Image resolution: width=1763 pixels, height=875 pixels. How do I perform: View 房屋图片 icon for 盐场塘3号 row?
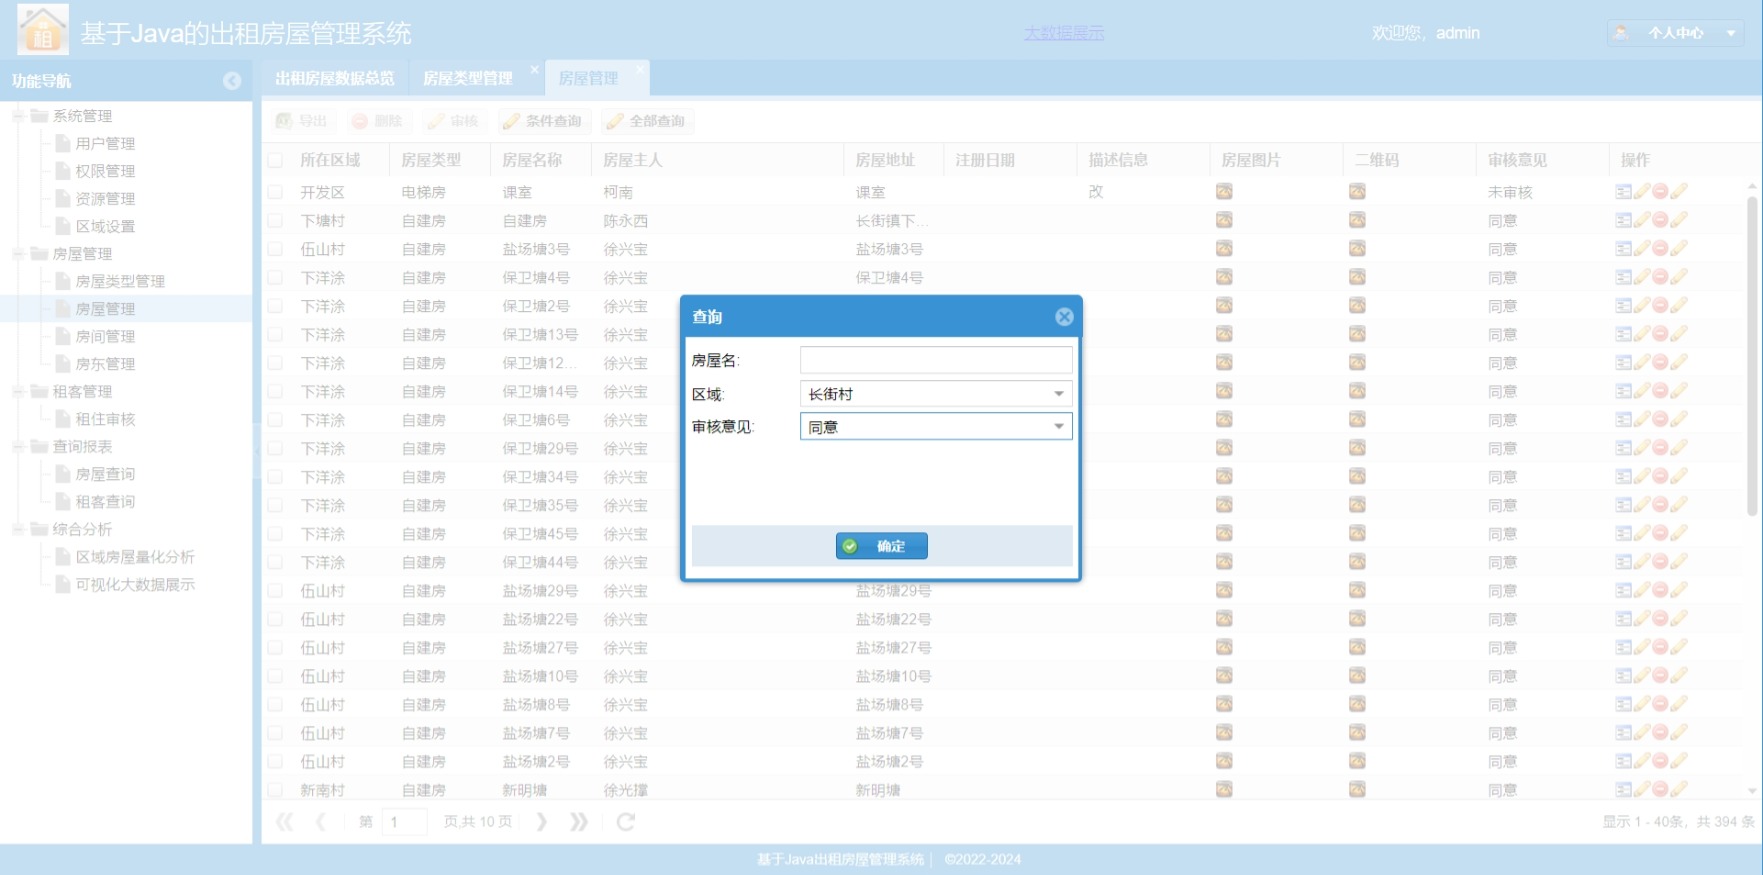(1224, 249)
